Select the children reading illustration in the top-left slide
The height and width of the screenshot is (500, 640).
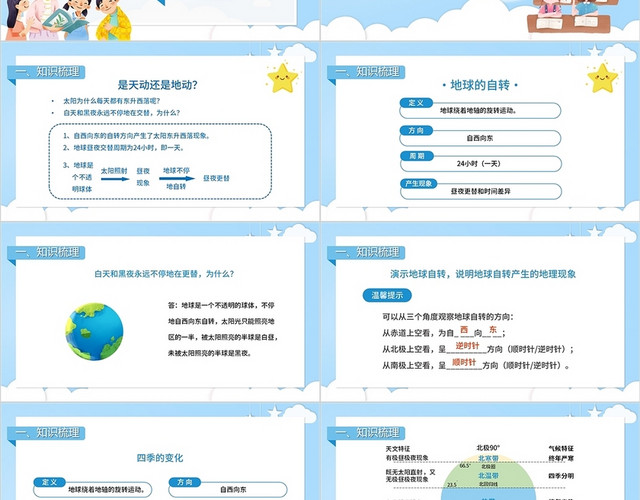coord(67,20)
